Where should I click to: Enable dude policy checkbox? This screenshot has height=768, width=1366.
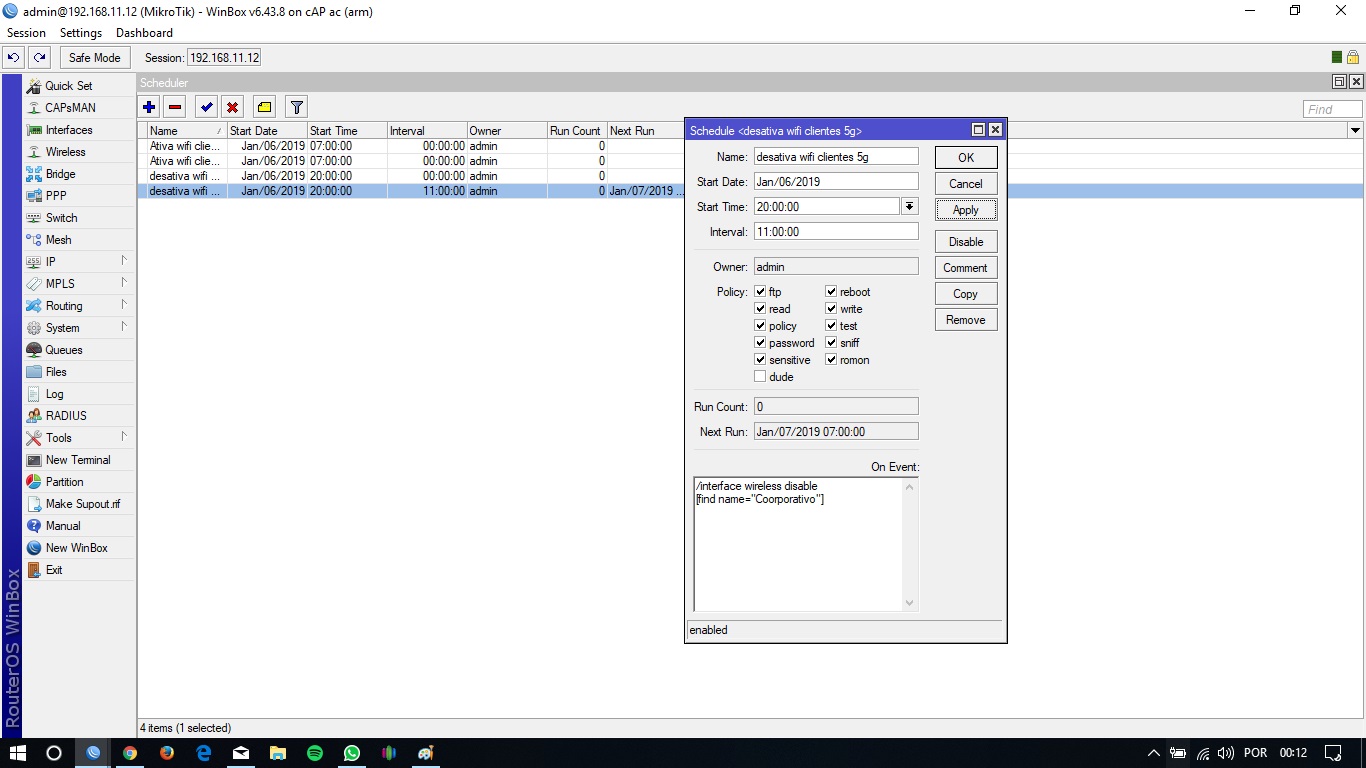tap(760, 377)
